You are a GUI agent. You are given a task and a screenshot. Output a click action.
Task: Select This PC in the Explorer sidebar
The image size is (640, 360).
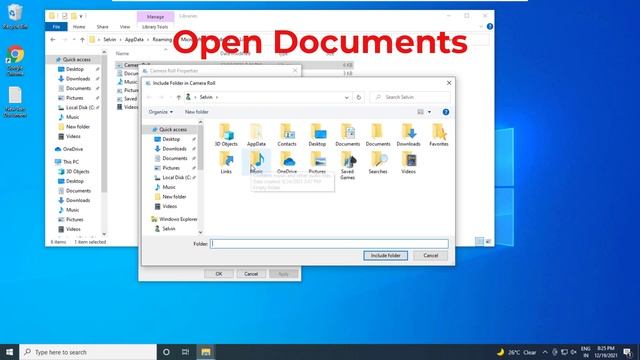[67, 162]
